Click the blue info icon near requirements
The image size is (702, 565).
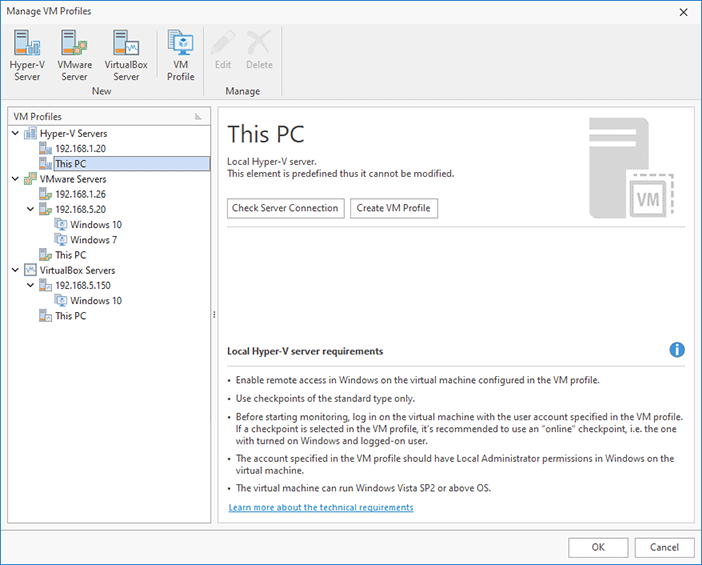(676, 350)
